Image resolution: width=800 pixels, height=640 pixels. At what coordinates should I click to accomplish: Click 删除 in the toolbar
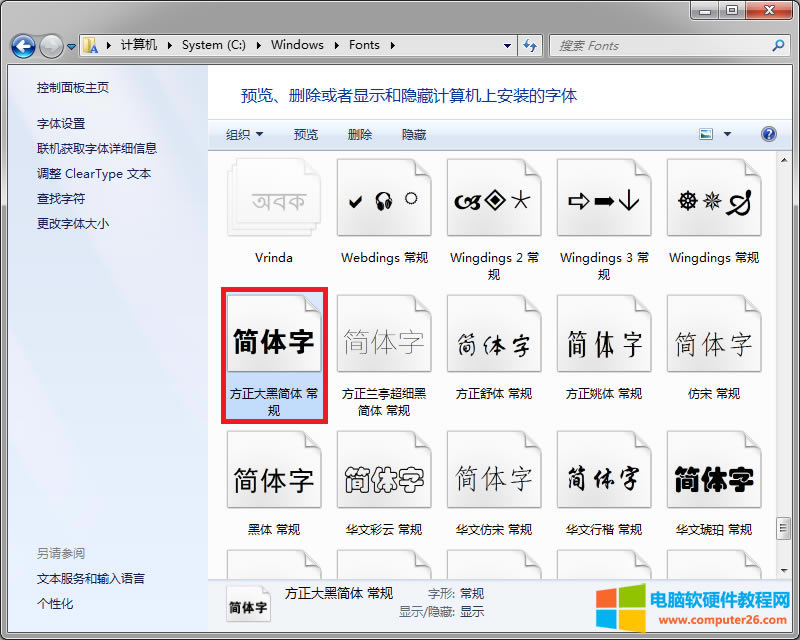click(x=360, y=135)
